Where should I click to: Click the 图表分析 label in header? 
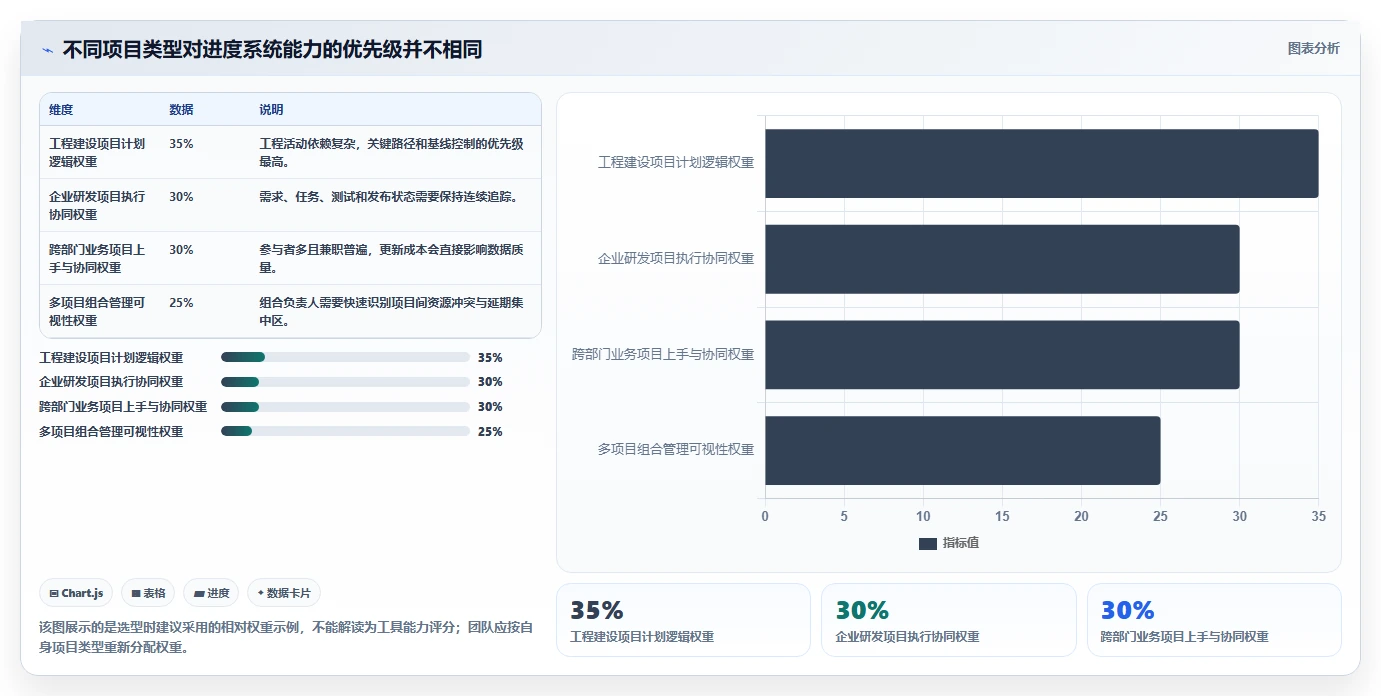tap(1313, 49)
